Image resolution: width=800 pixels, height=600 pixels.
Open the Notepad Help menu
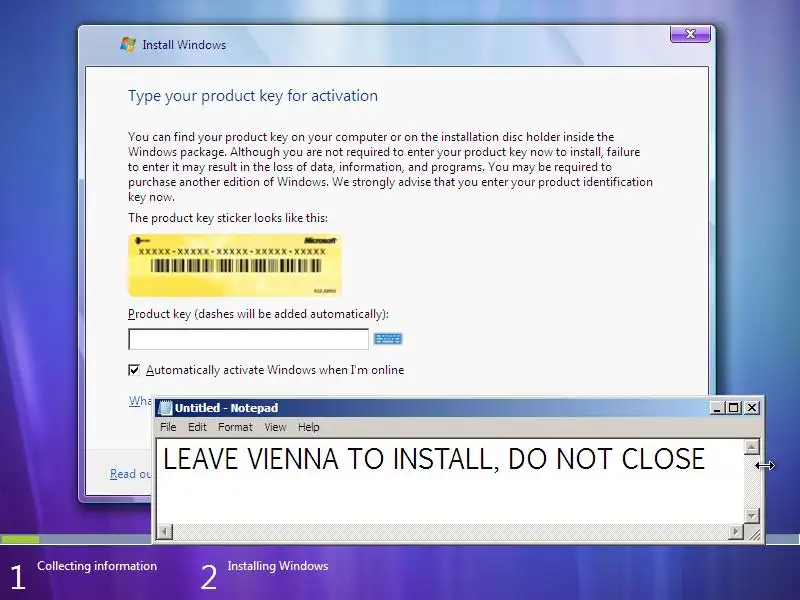pyautogui.click(x=309, y=427)
